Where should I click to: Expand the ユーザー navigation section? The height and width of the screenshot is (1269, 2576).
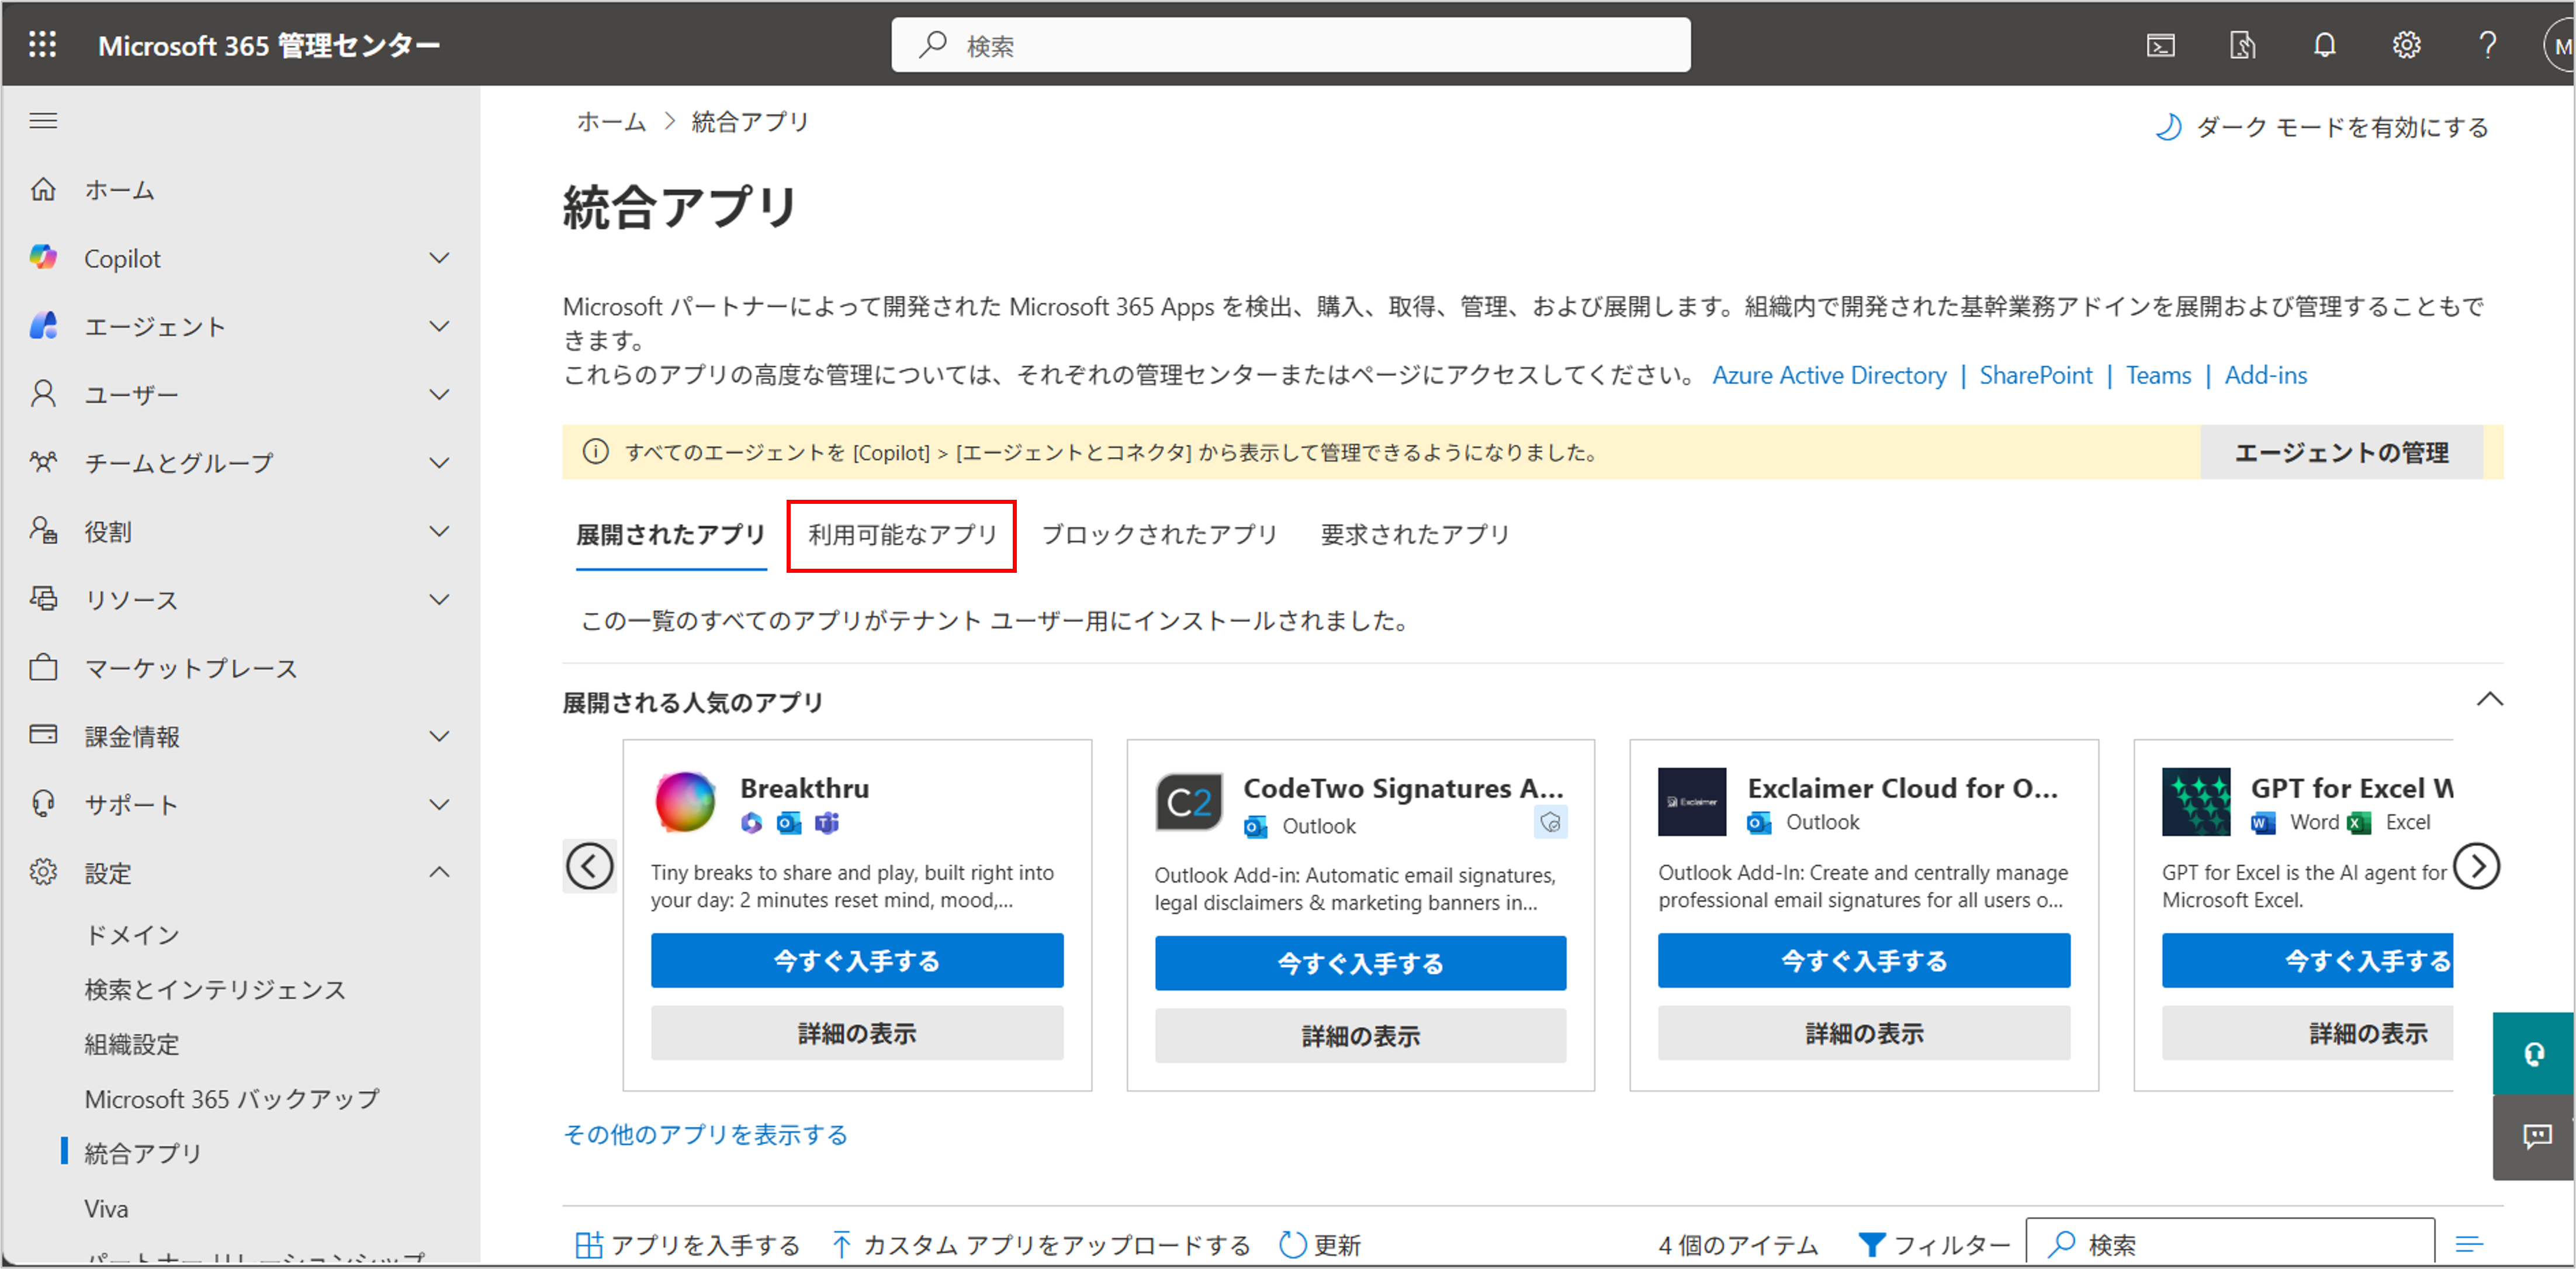pyautogui.click(x=438, y=395)
